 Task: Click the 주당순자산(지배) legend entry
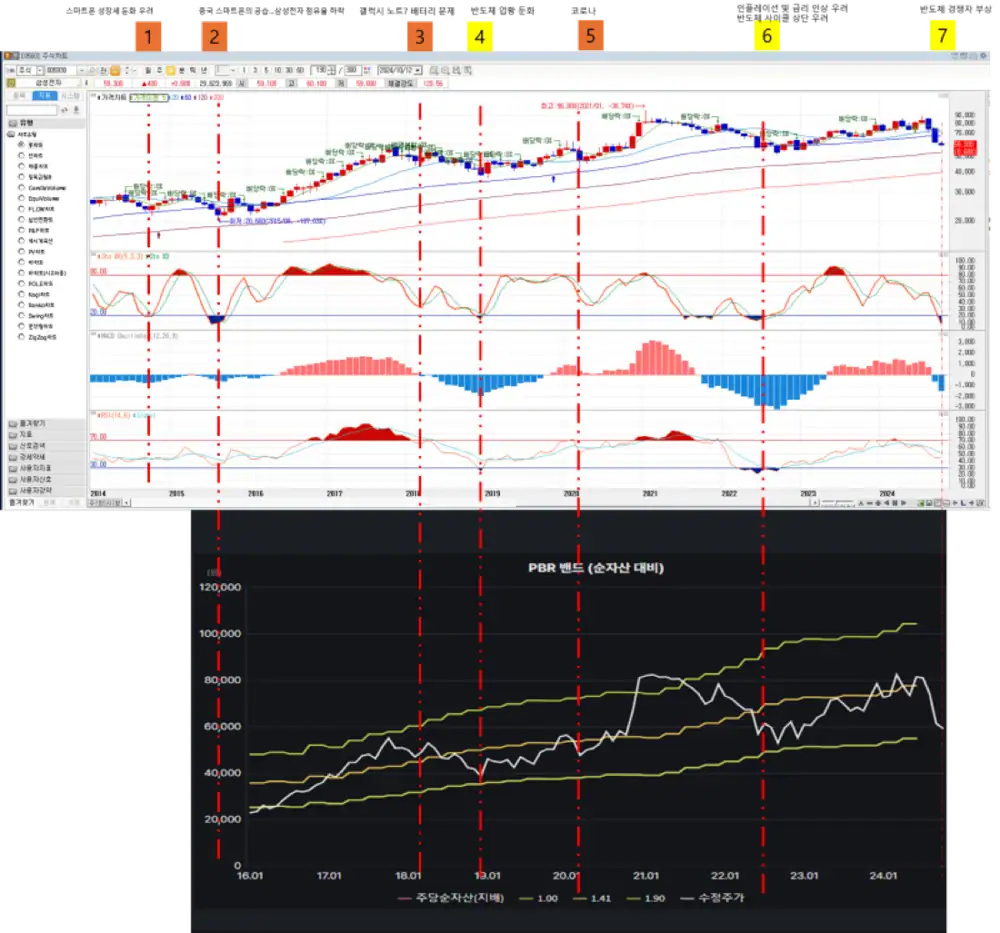pos(451,897)
